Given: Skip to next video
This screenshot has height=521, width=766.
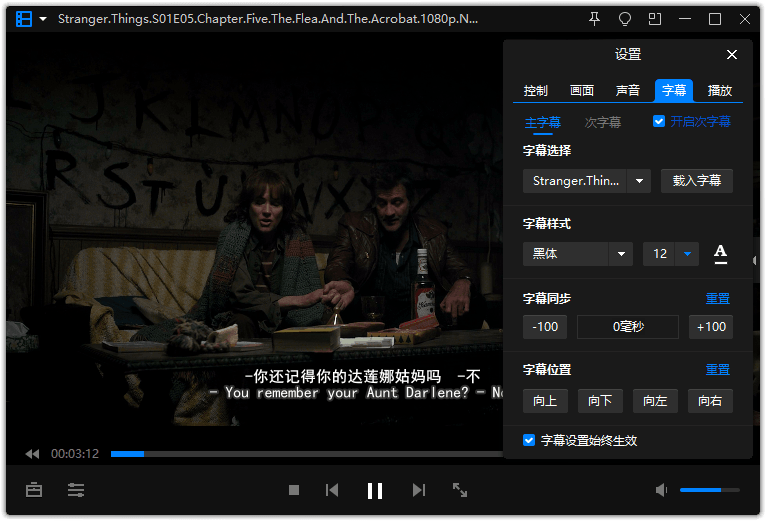Looking at the screenshot, I should click(419, 490).
